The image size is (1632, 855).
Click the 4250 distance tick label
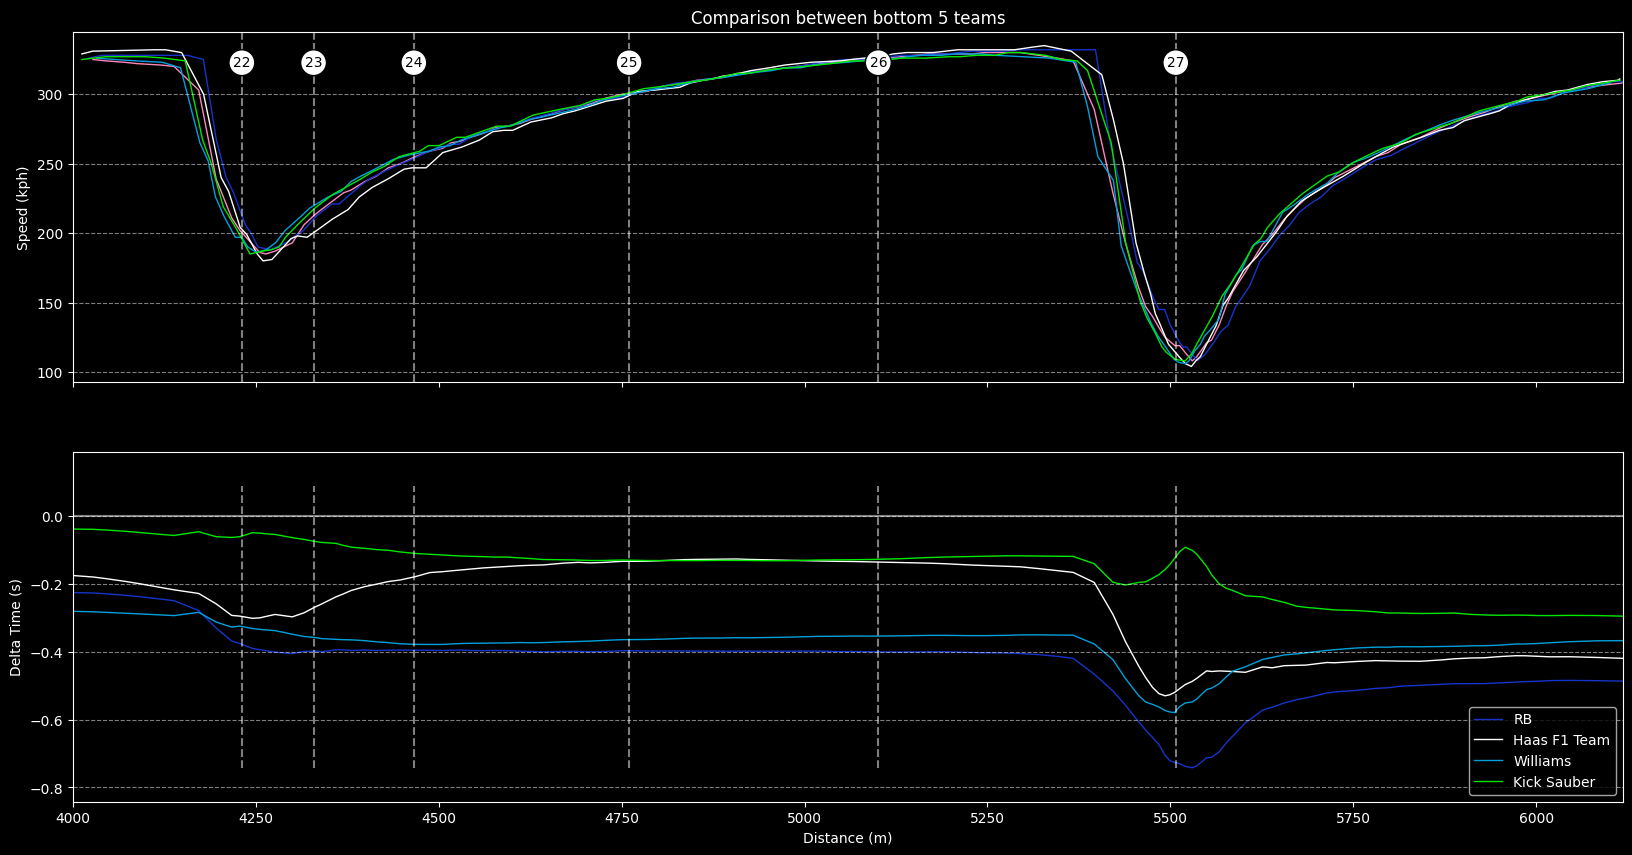click(x=256, y=818)
